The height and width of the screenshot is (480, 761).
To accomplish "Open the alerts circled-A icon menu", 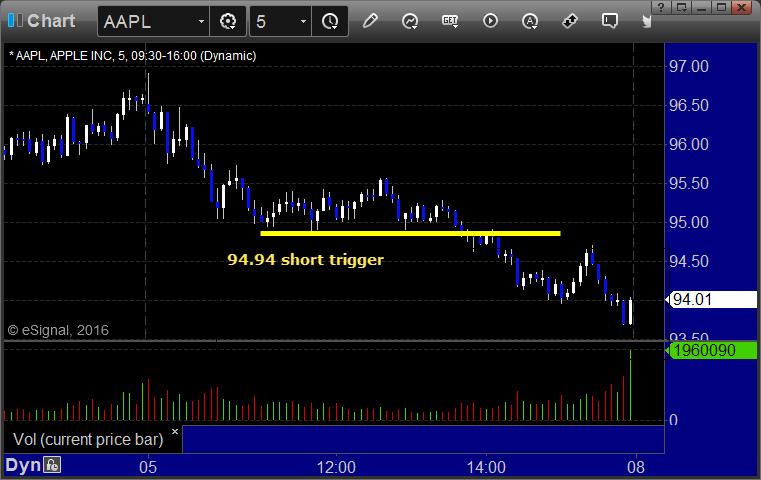I will coord(529,21).
